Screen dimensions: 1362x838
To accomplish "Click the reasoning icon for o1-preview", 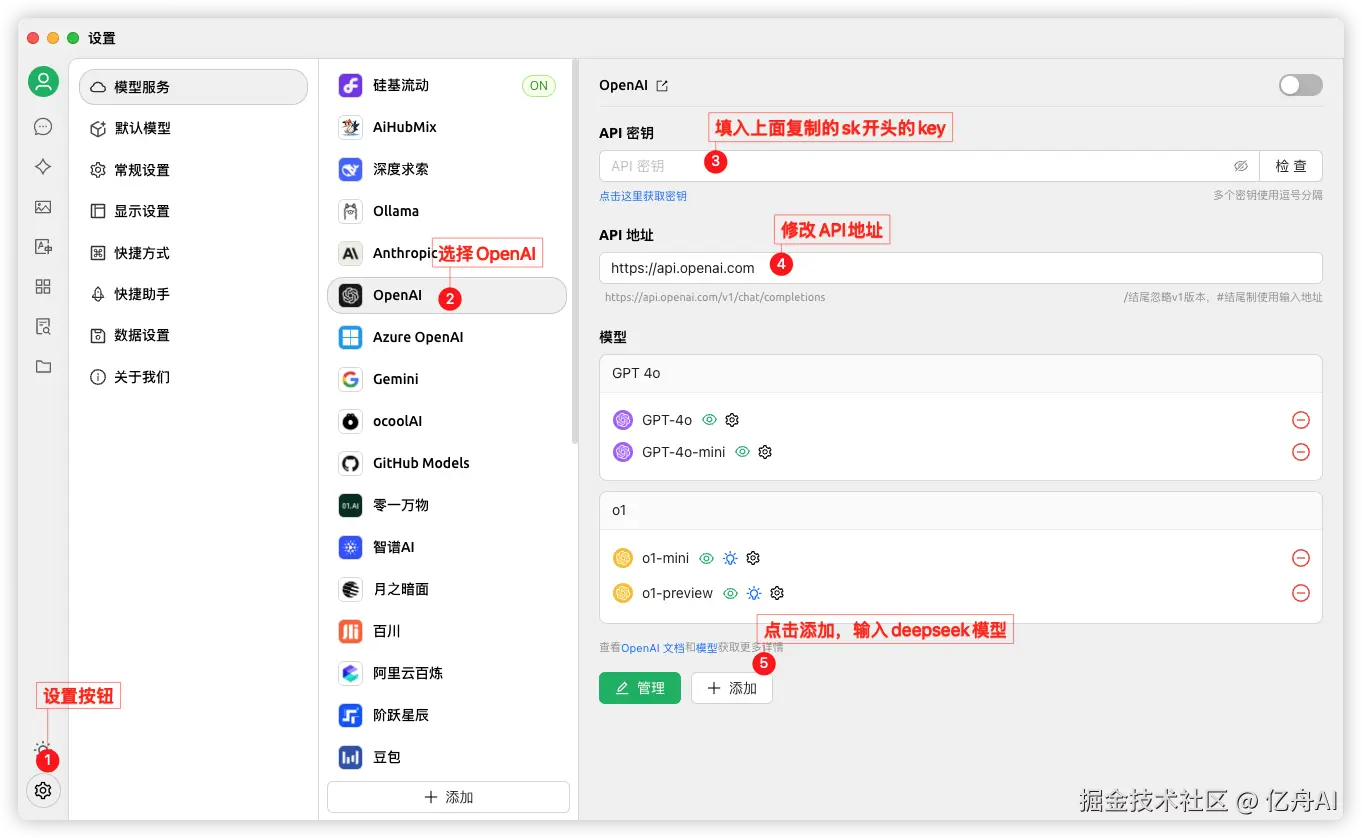I will point(754,593).
